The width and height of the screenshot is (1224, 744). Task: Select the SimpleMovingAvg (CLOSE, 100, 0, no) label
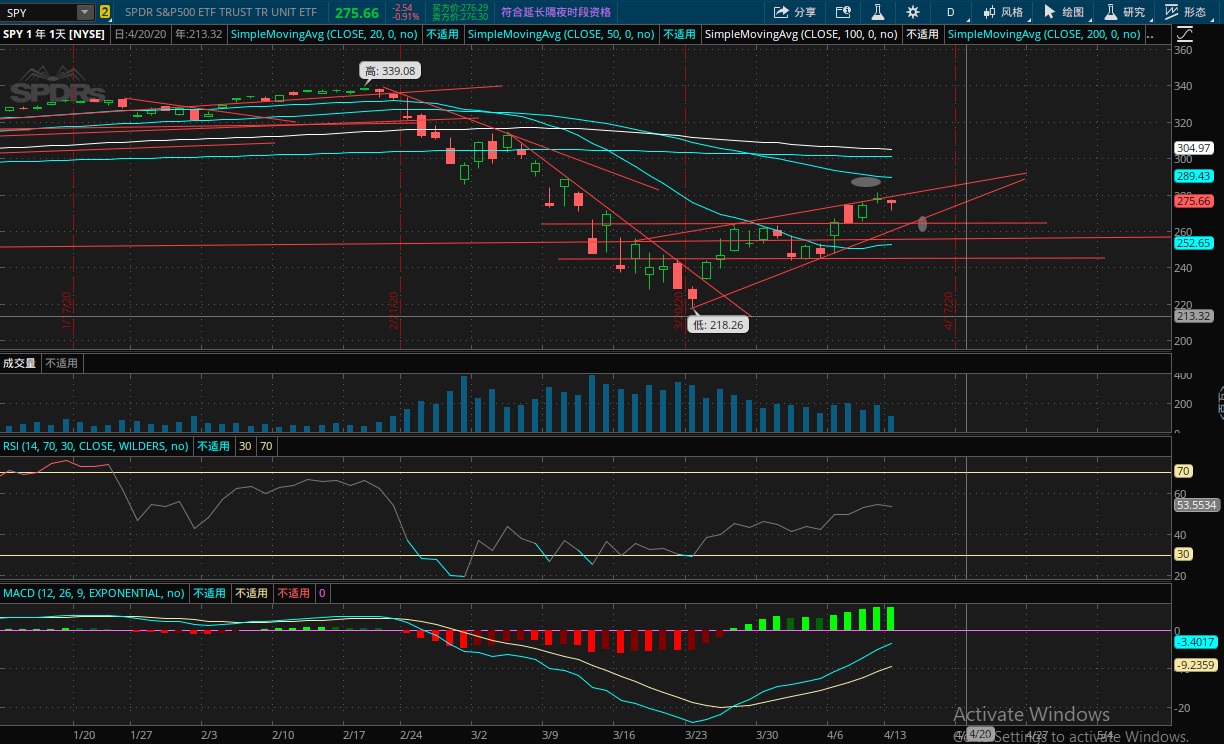[x=802, y=34]
